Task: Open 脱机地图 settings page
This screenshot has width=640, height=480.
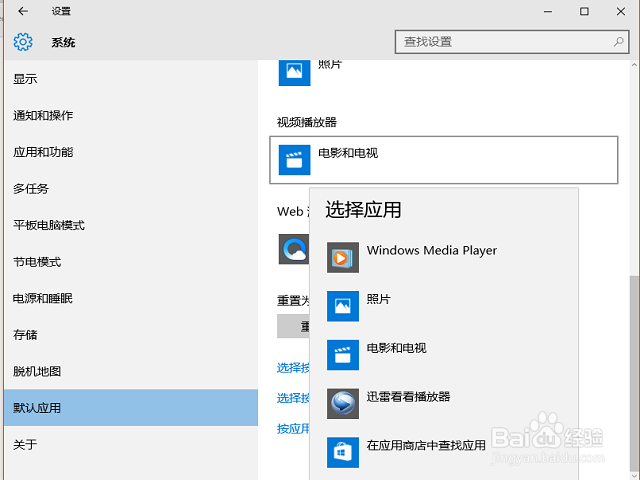Action: 131,371
